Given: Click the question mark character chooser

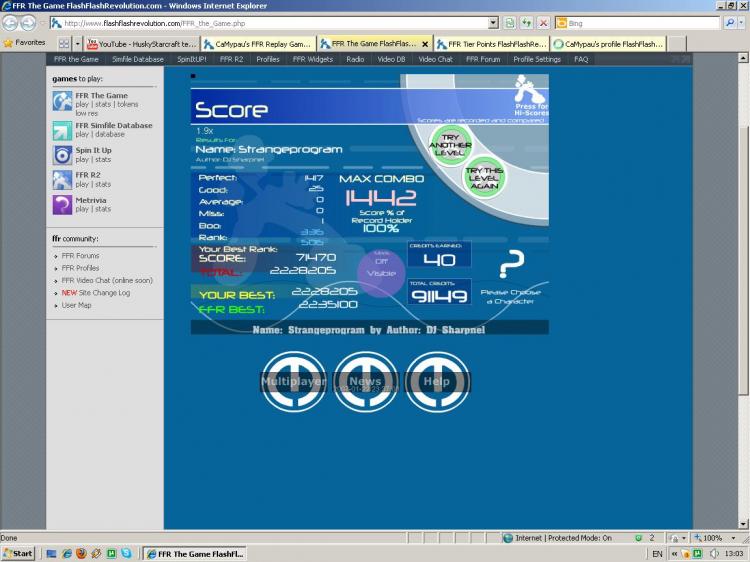Looking at the screenshot, I should click(x=511, y=264).
